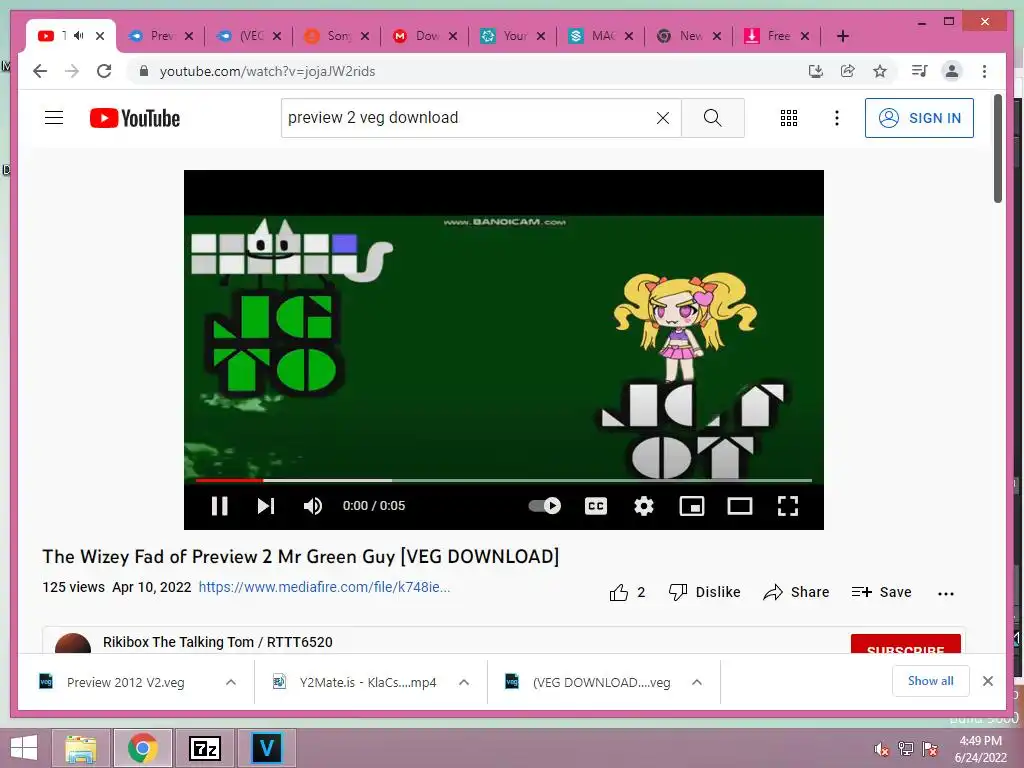
Task: Open the YouTube hamburger guide menu
Action: tap(54, 118)
